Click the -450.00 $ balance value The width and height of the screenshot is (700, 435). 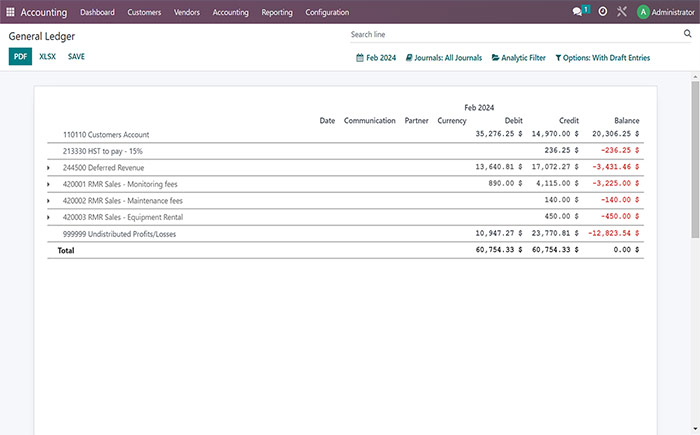(x=620, y=216)
